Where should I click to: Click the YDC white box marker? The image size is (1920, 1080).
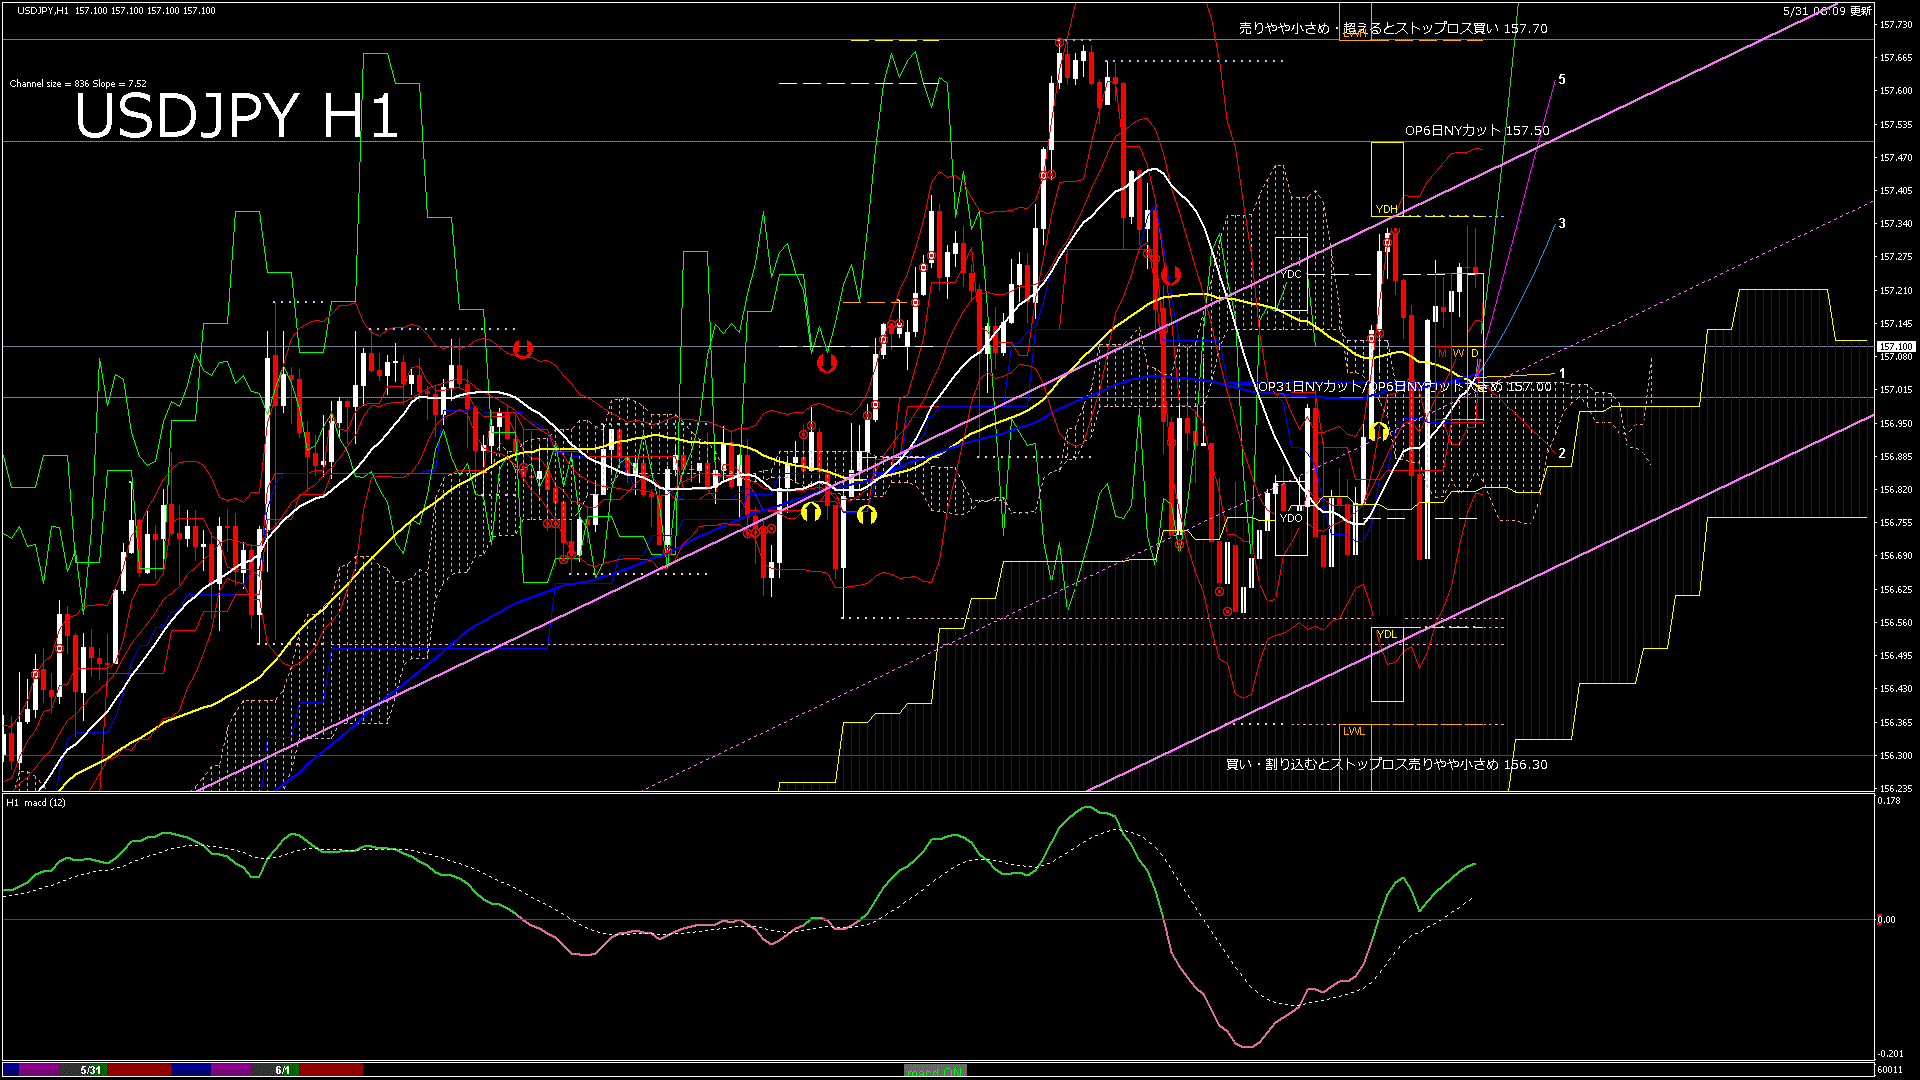pyautogui.click(x=1291, y=274)
